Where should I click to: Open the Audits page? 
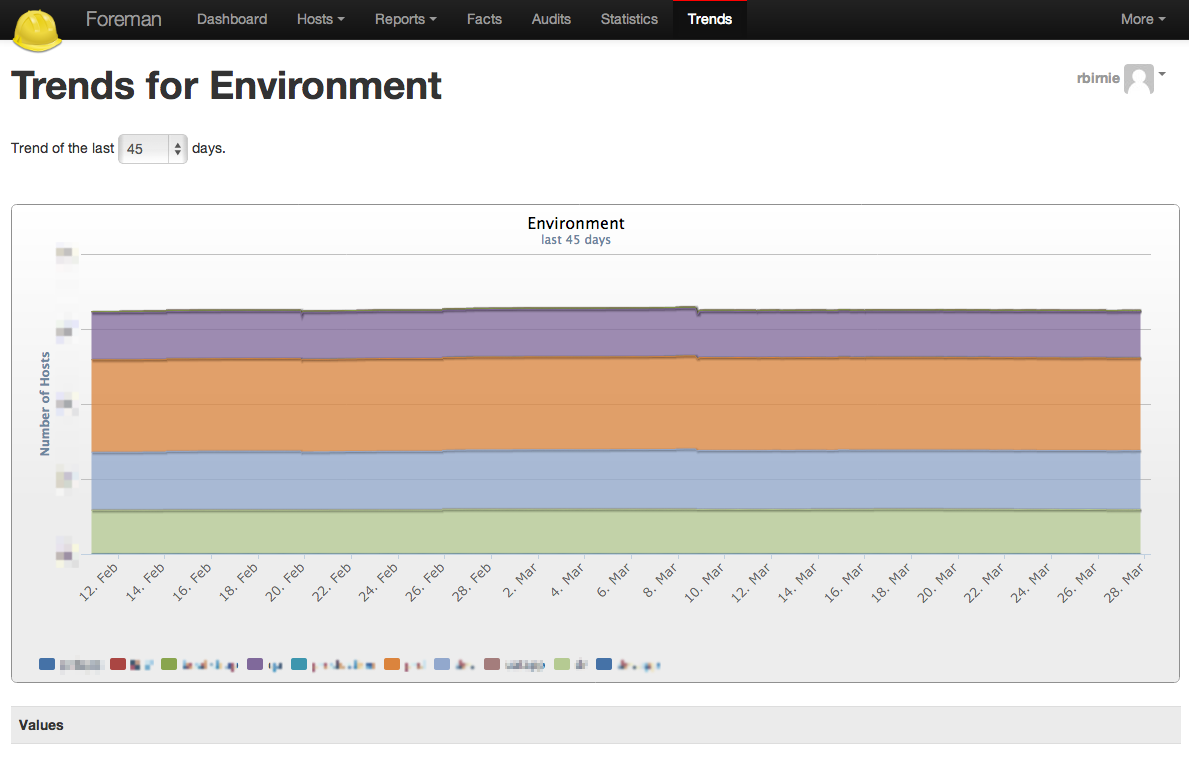(x=551, y=19)
